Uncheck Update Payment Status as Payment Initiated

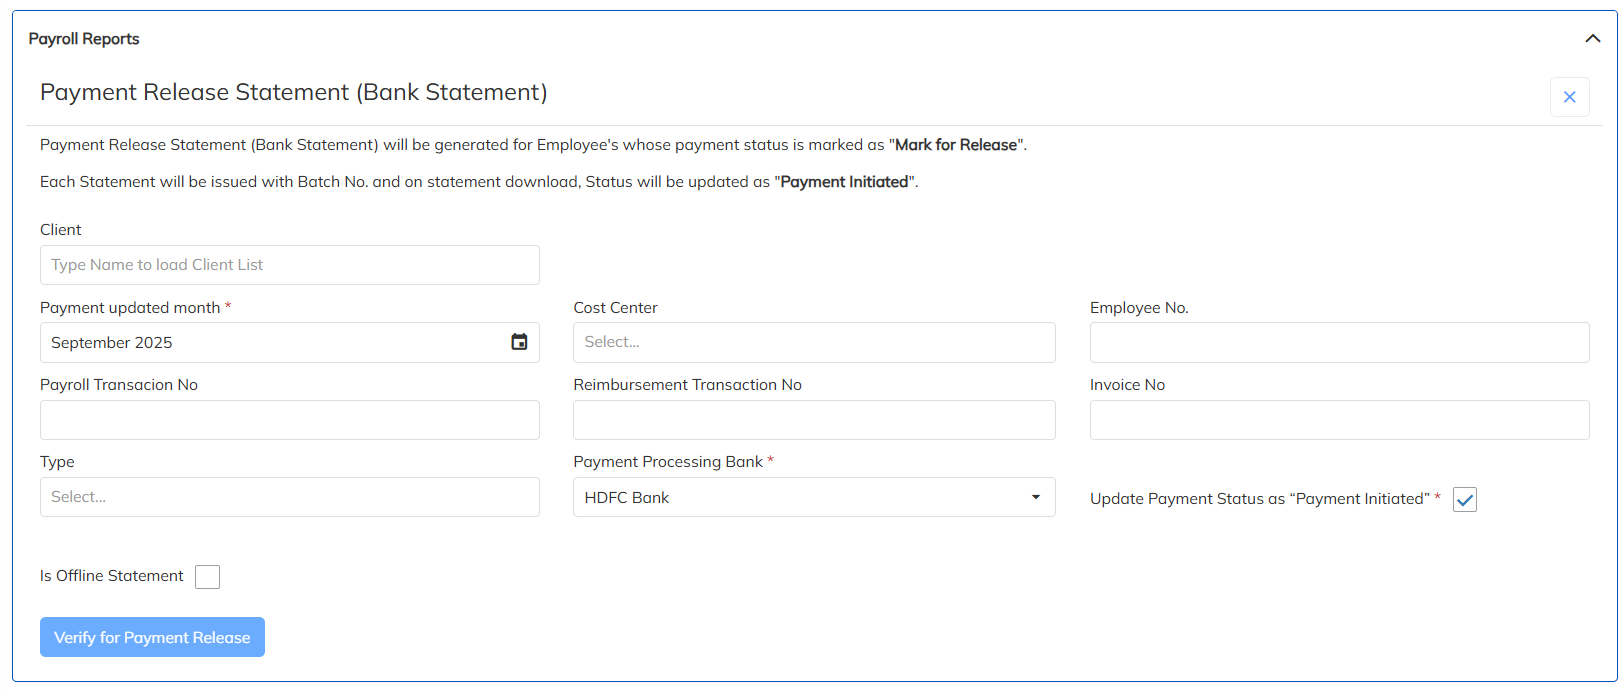(x=1465, y=500)
